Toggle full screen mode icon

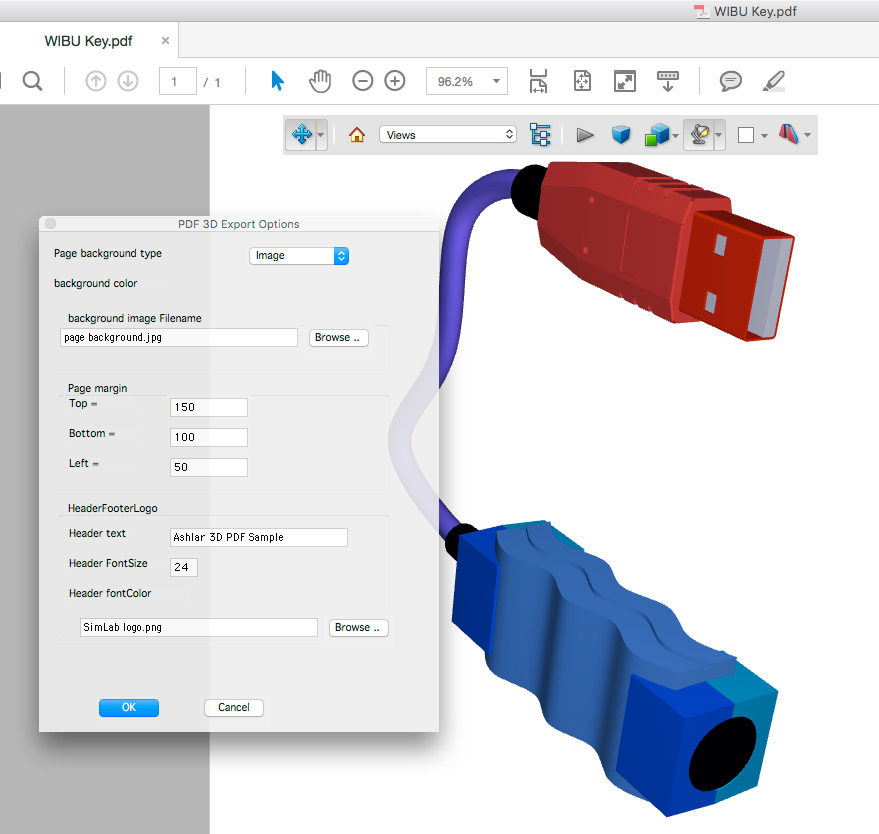tap(625, 81)
